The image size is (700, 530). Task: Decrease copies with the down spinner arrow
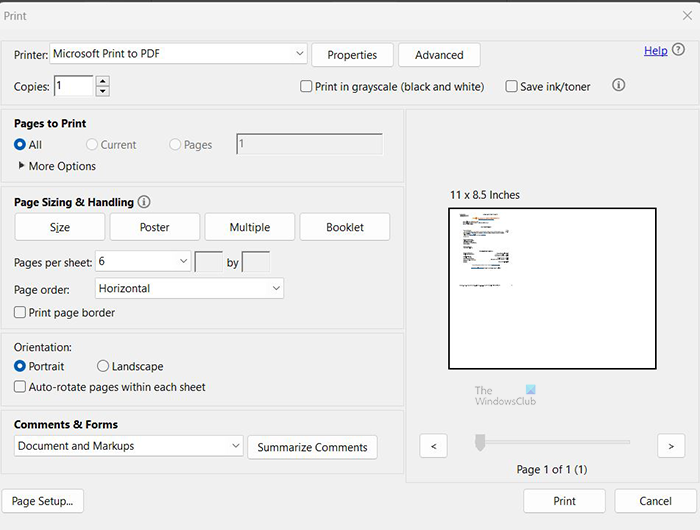102,92
